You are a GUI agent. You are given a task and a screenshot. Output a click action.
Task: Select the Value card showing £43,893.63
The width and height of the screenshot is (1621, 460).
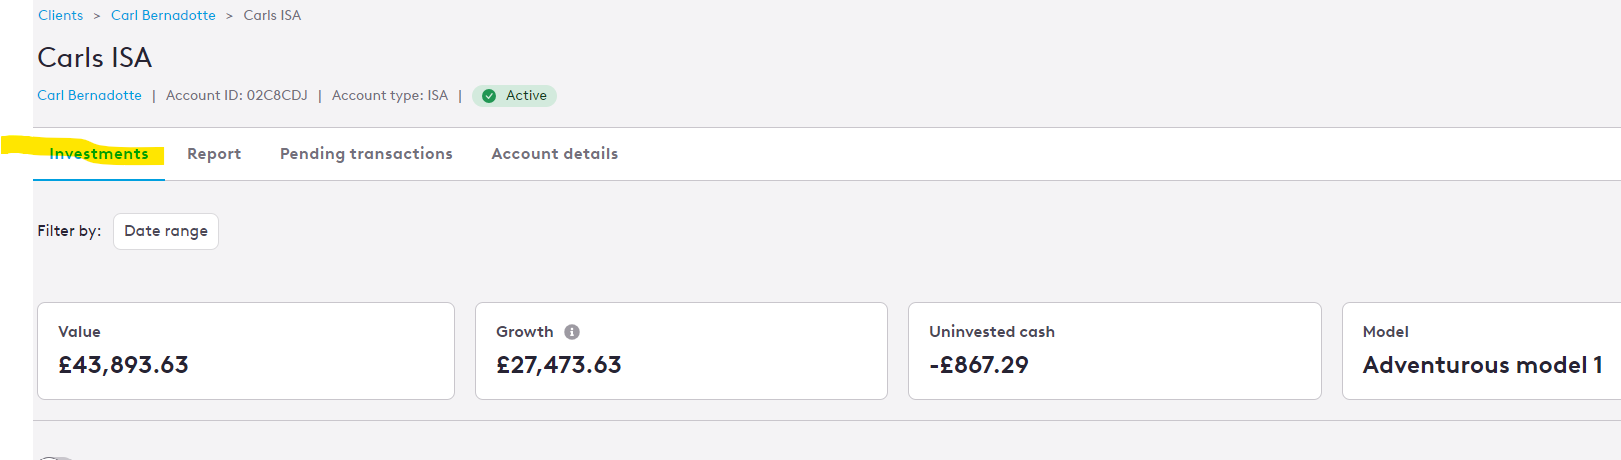coord(246,351)
